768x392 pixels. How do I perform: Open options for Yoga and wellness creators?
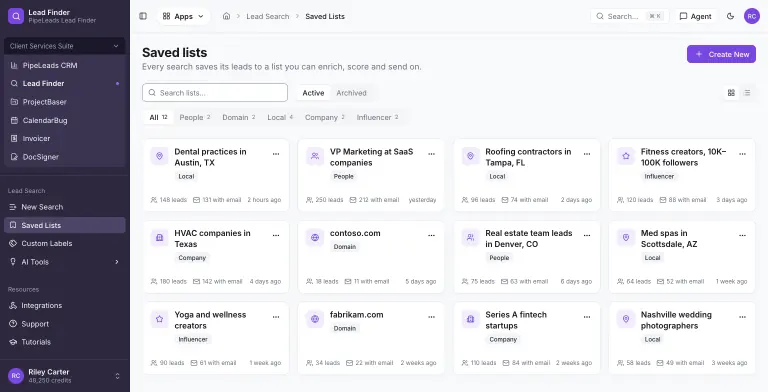pos(276,317)
